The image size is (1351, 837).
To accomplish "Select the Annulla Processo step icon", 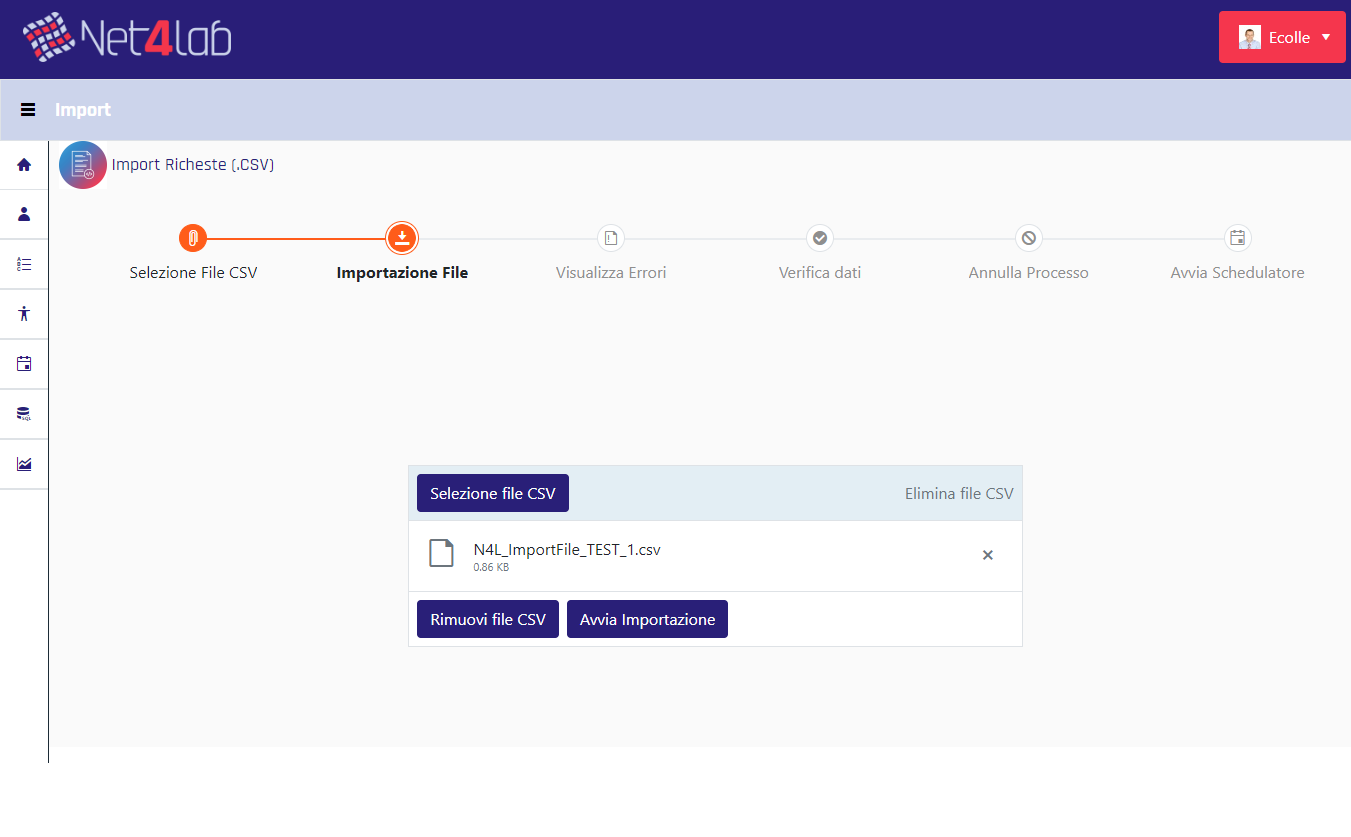I will [x=1028, y=238].
